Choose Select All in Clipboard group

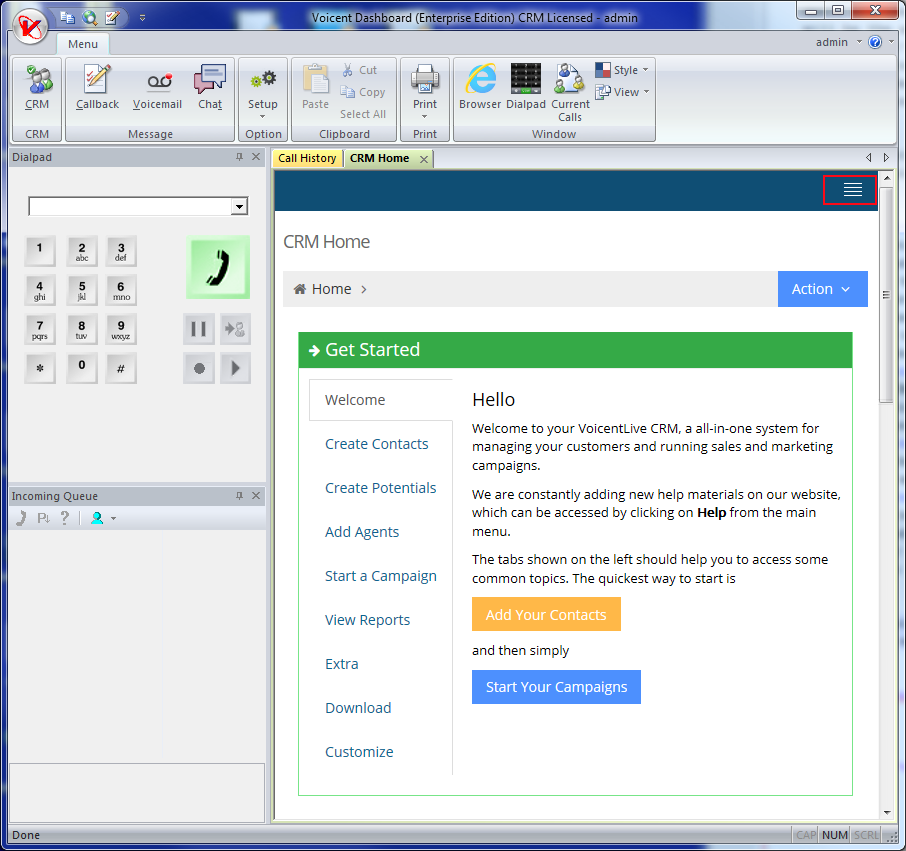pyautogui.click(x=363, y=114)
